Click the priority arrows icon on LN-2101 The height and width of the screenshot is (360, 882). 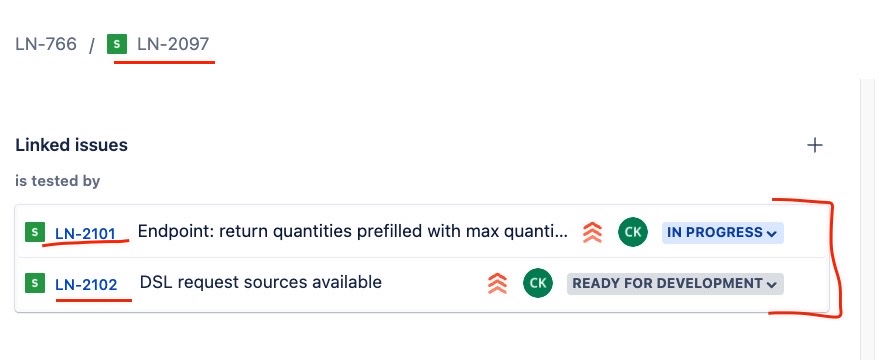pyautogui.click(x=592, y=232)
